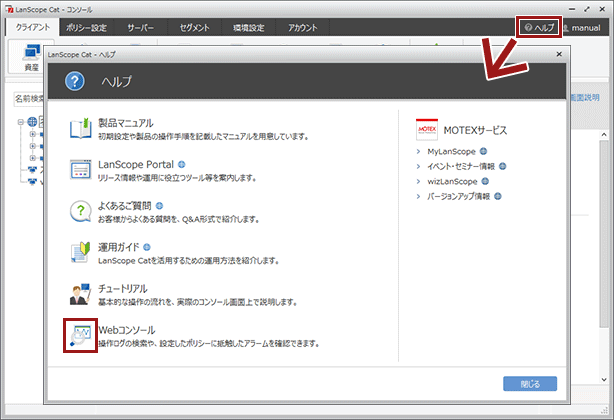Click the manual user account icon
Screen dimensions: 614x420
[x=565, y=28]
